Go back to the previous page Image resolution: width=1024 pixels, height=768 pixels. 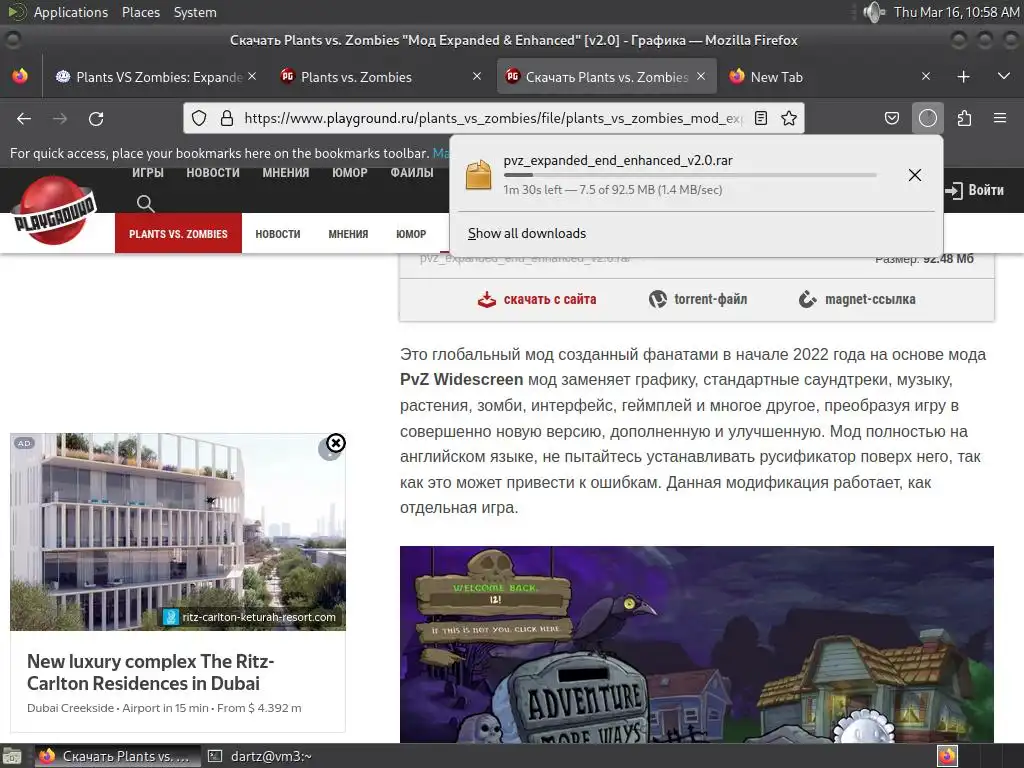click(24, 118)
